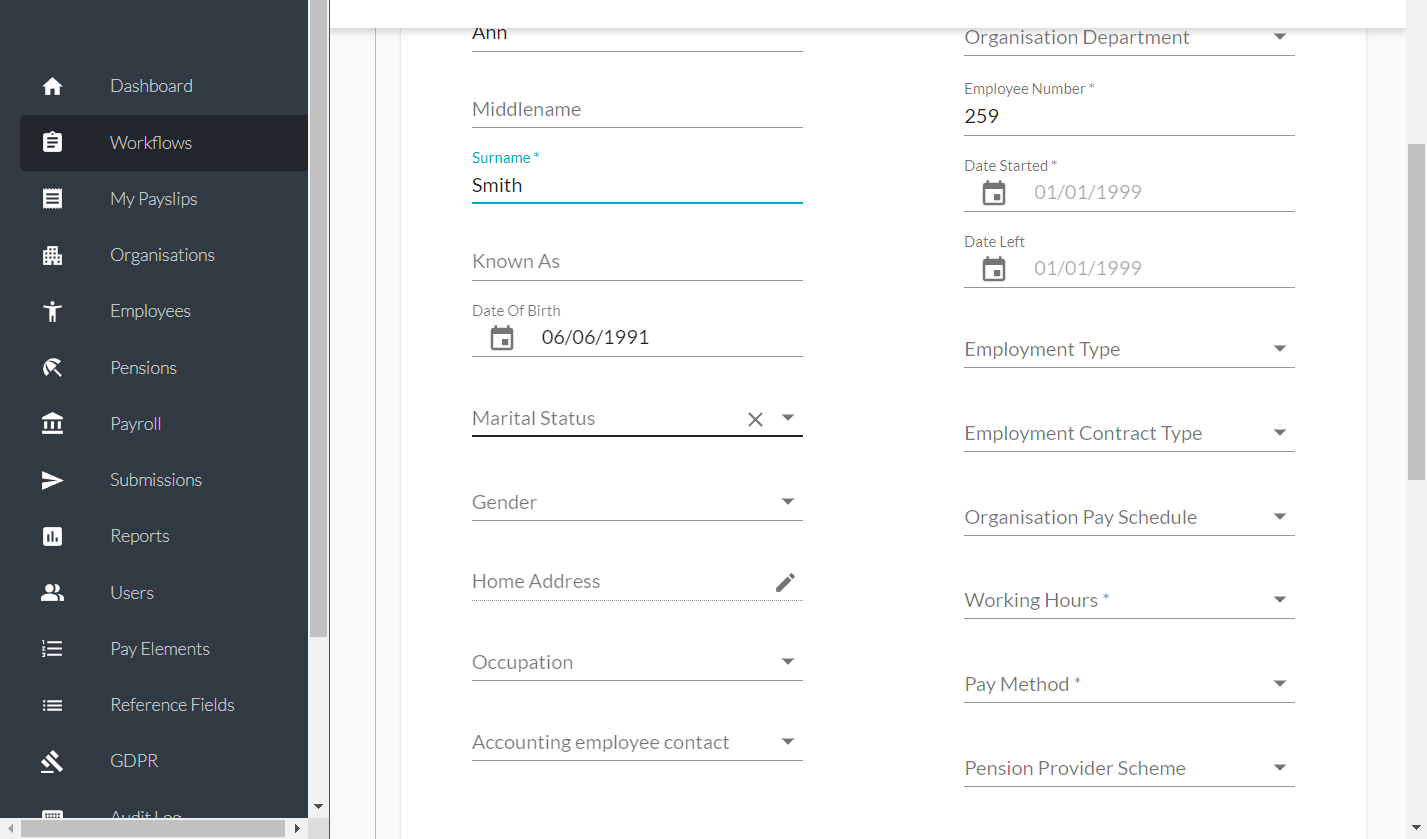This screenshot has height=839, width=1427.
Task: Click the Users people icon
Action: pyautogui.click(x=53, y=592)
